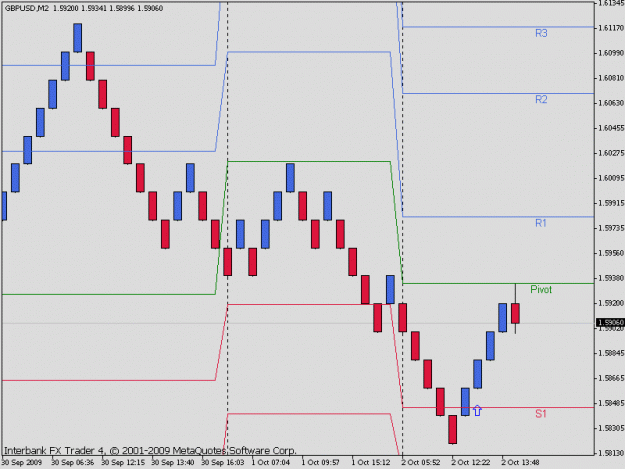The image size is (625, 469).
Task: Click the last red candle with wicks
Action: click(515, 313)
